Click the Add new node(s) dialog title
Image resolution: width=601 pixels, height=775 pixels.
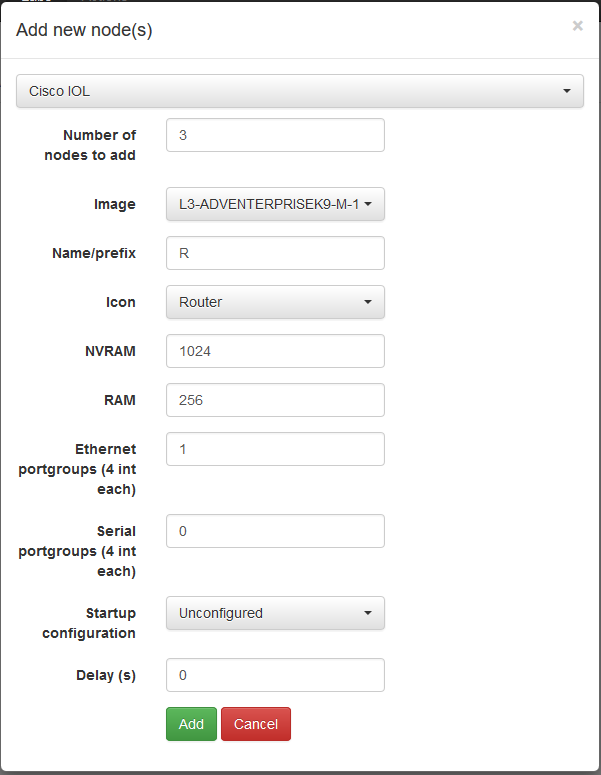click(84, 30)
